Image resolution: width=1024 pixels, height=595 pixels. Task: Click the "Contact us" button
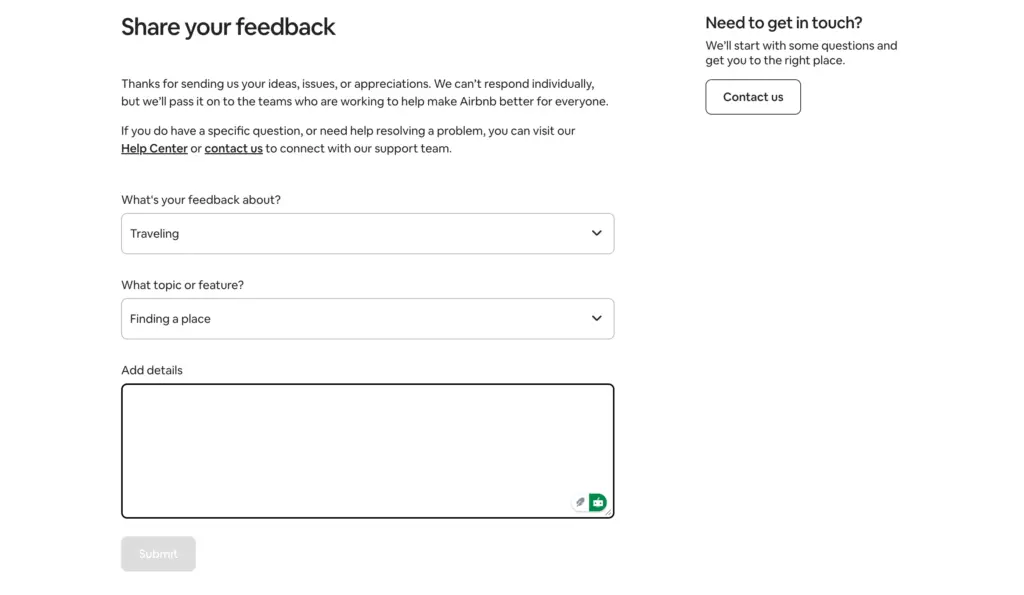[752, 97]
